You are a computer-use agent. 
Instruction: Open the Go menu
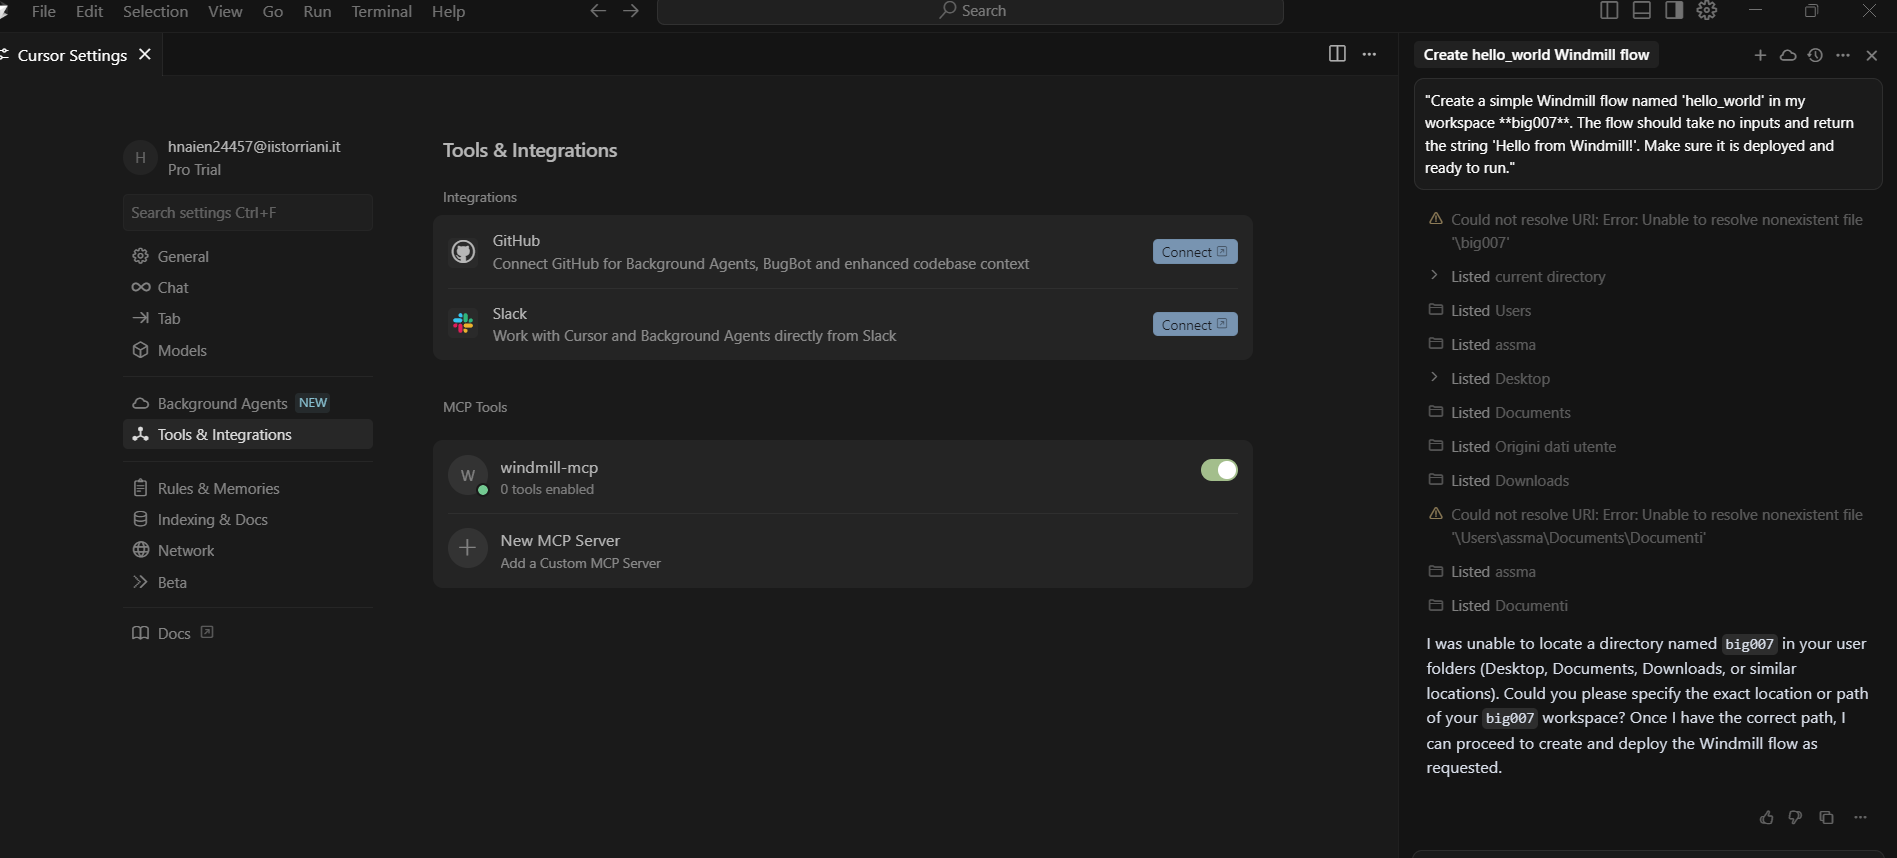(273, 11)
